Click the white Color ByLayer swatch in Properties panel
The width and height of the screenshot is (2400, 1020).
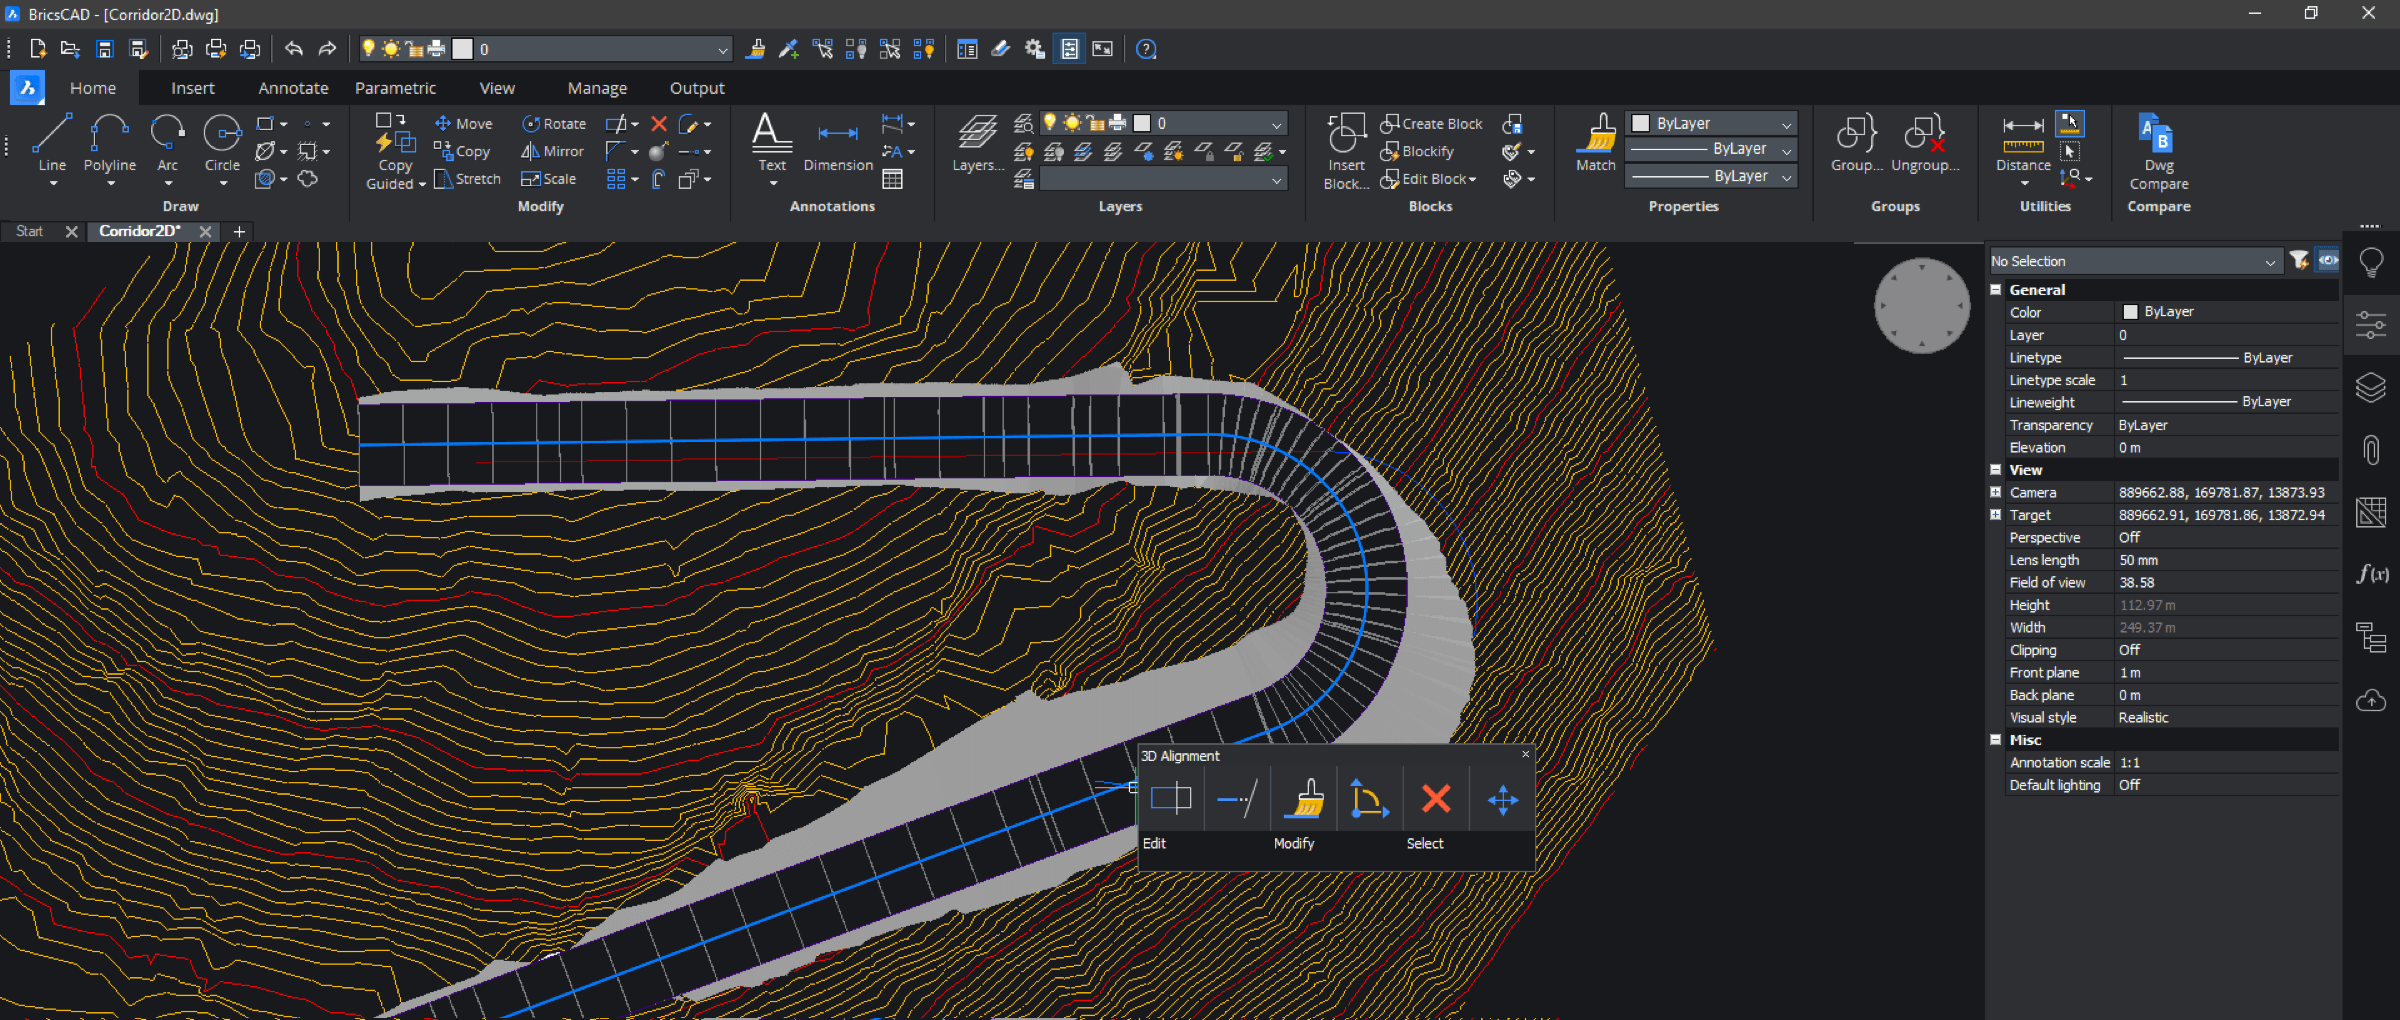(2130, 312)
